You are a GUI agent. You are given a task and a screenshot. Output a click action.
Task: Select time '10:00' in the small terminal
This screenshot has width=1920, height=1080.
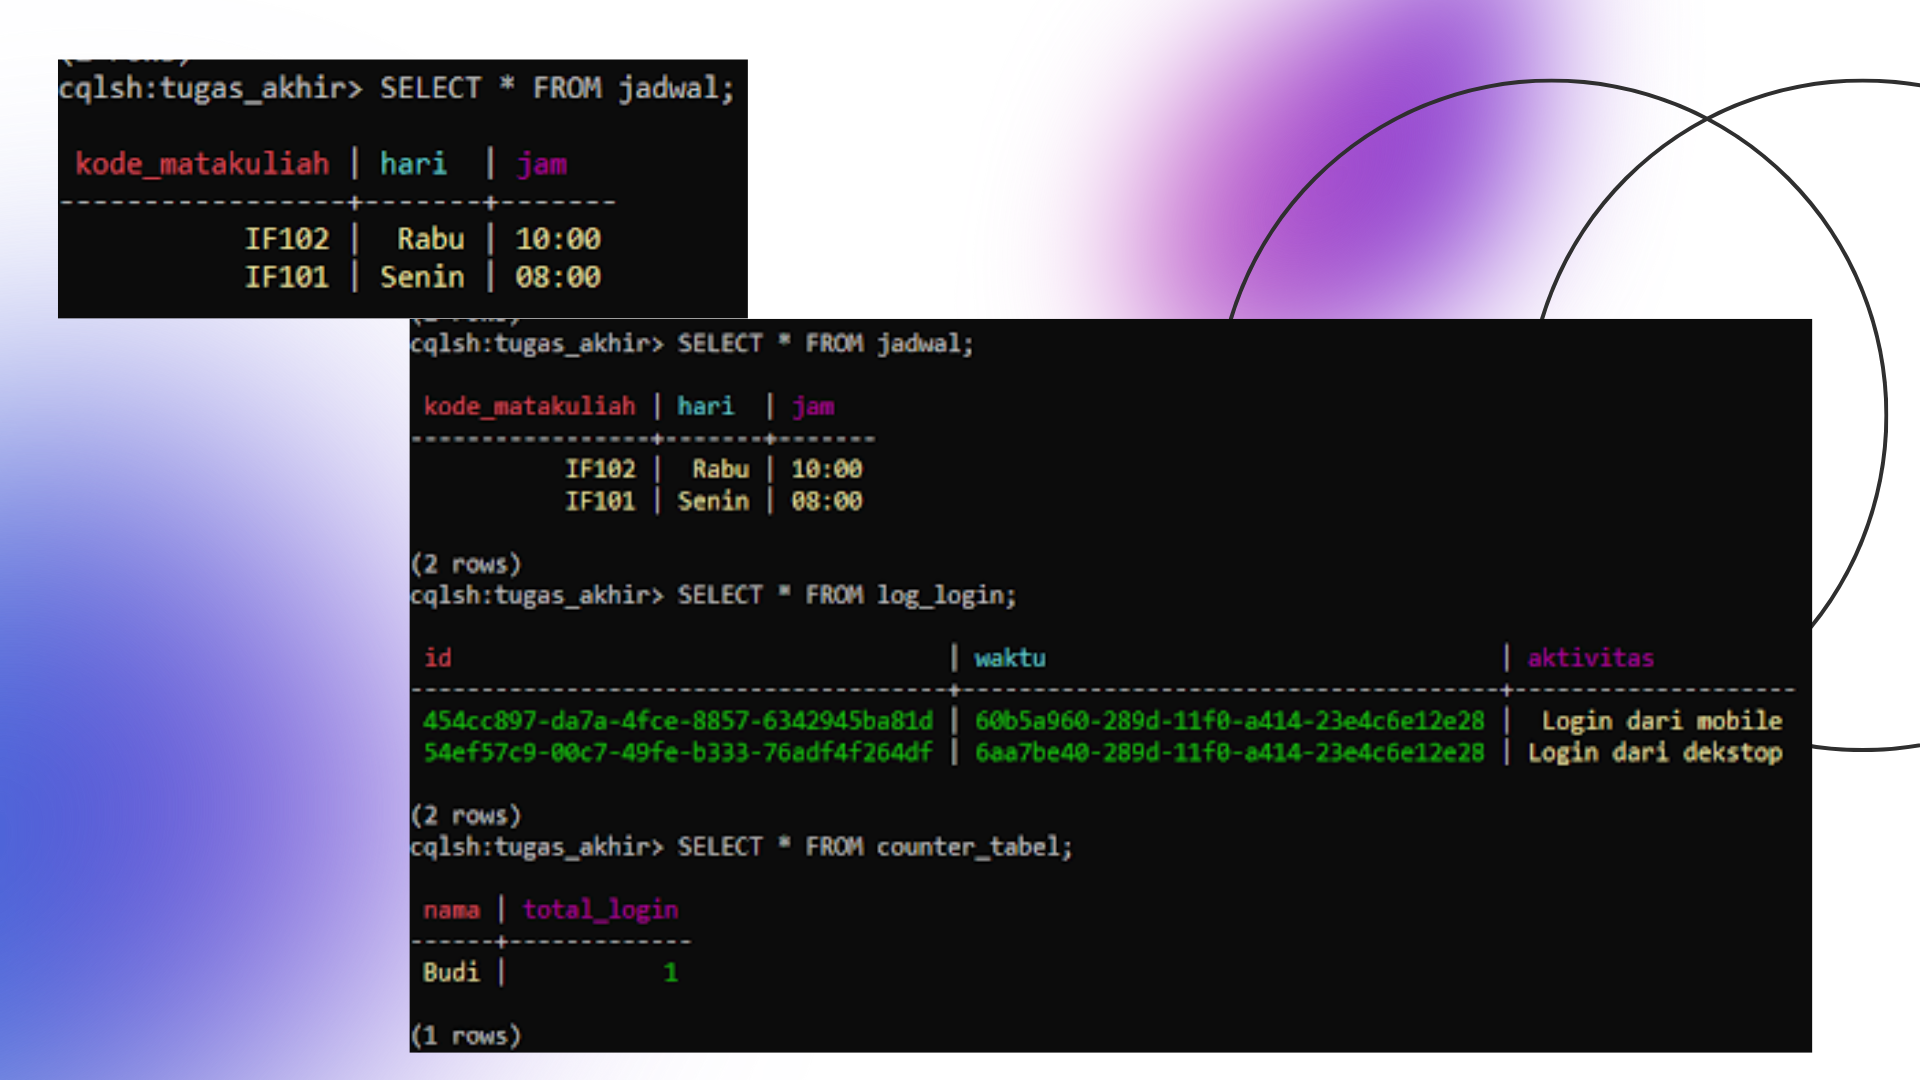click(558, 239)
